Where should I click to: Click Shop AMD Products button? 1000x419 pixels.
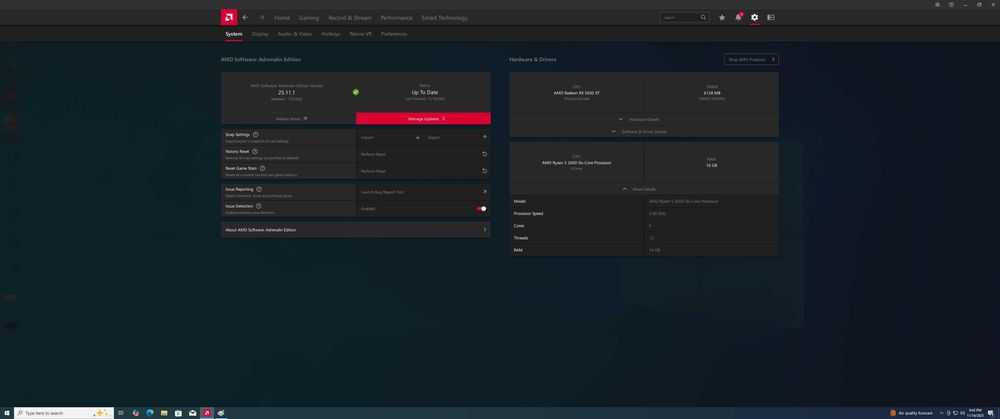(x=751, y=59)
